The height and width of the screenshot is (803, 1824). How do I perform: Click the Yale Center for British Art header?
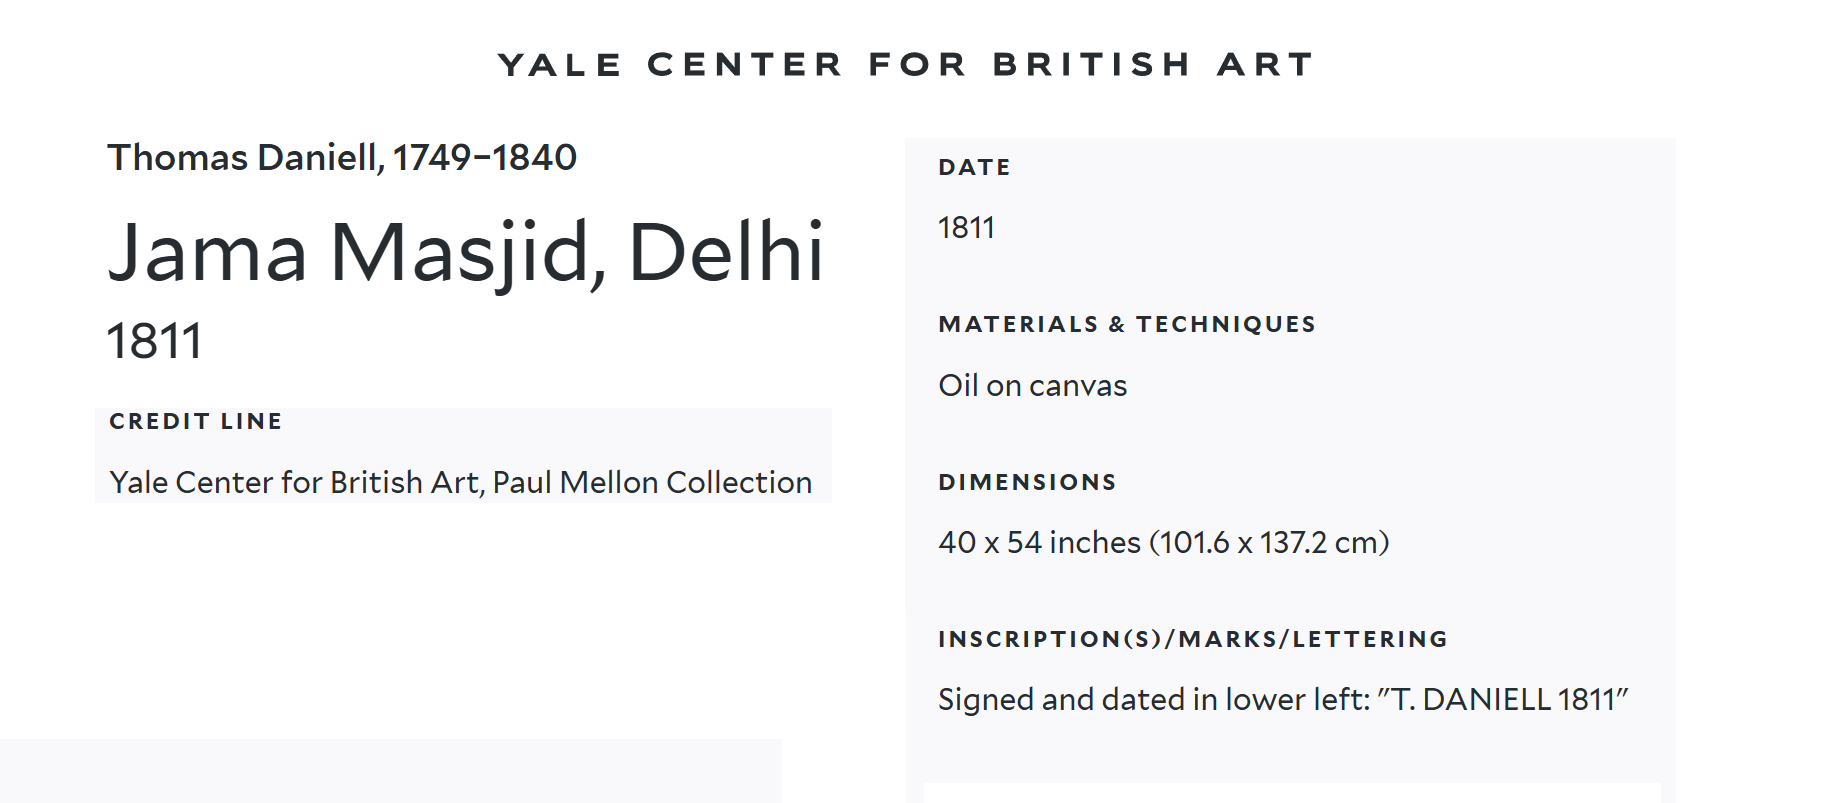coord(906,65)
